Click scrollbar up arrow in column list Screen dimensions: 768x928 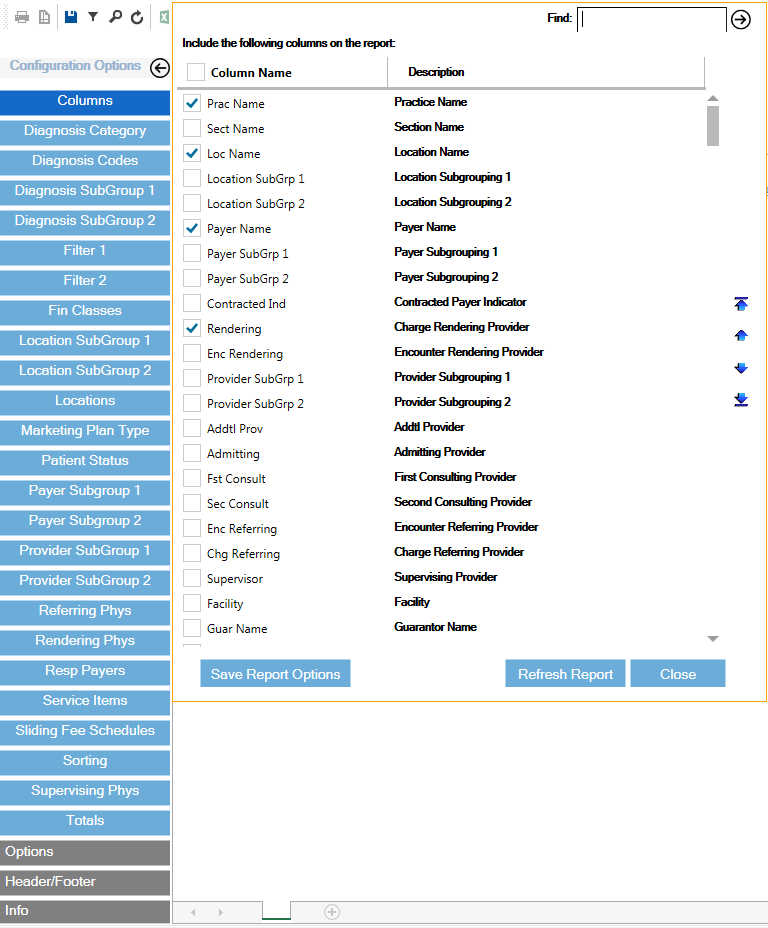[713, 98]
